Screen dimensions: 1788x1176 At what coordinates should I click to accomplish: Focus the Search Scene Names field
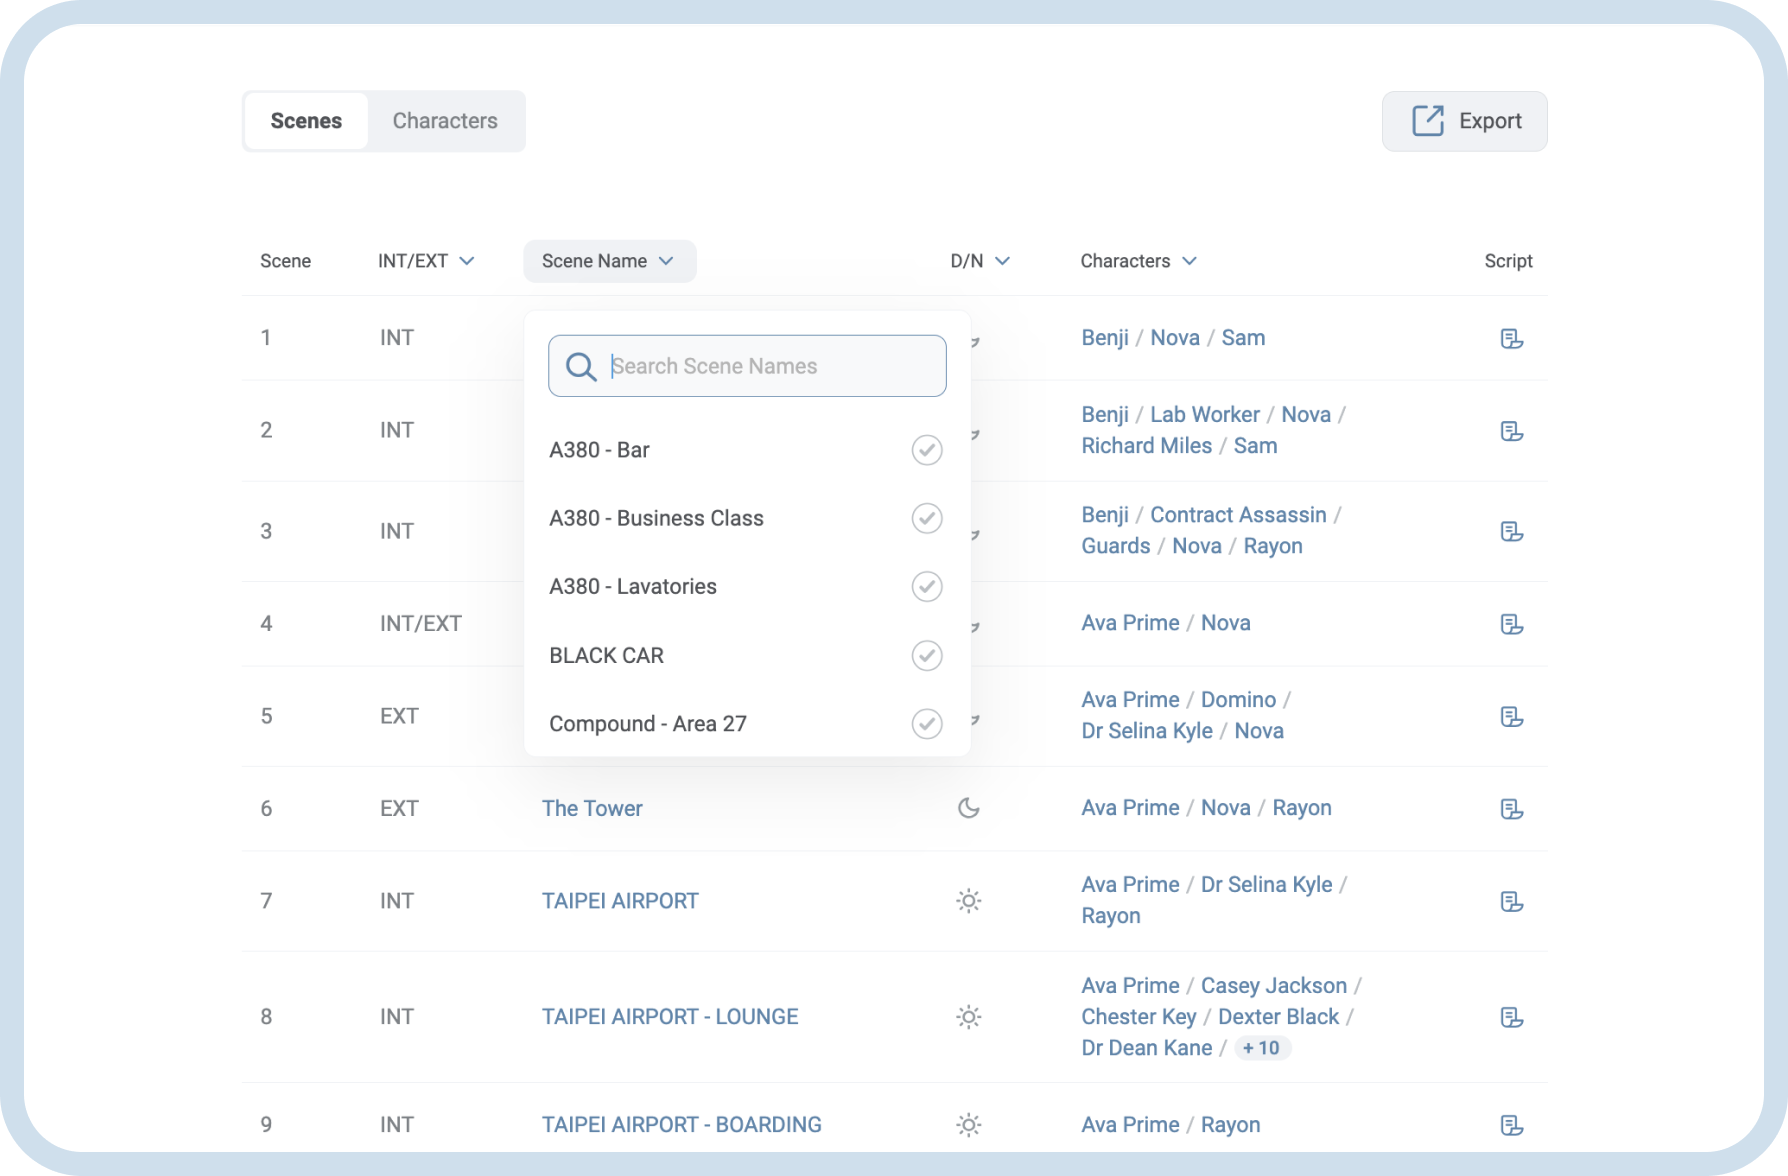click(x=770, y=367)
